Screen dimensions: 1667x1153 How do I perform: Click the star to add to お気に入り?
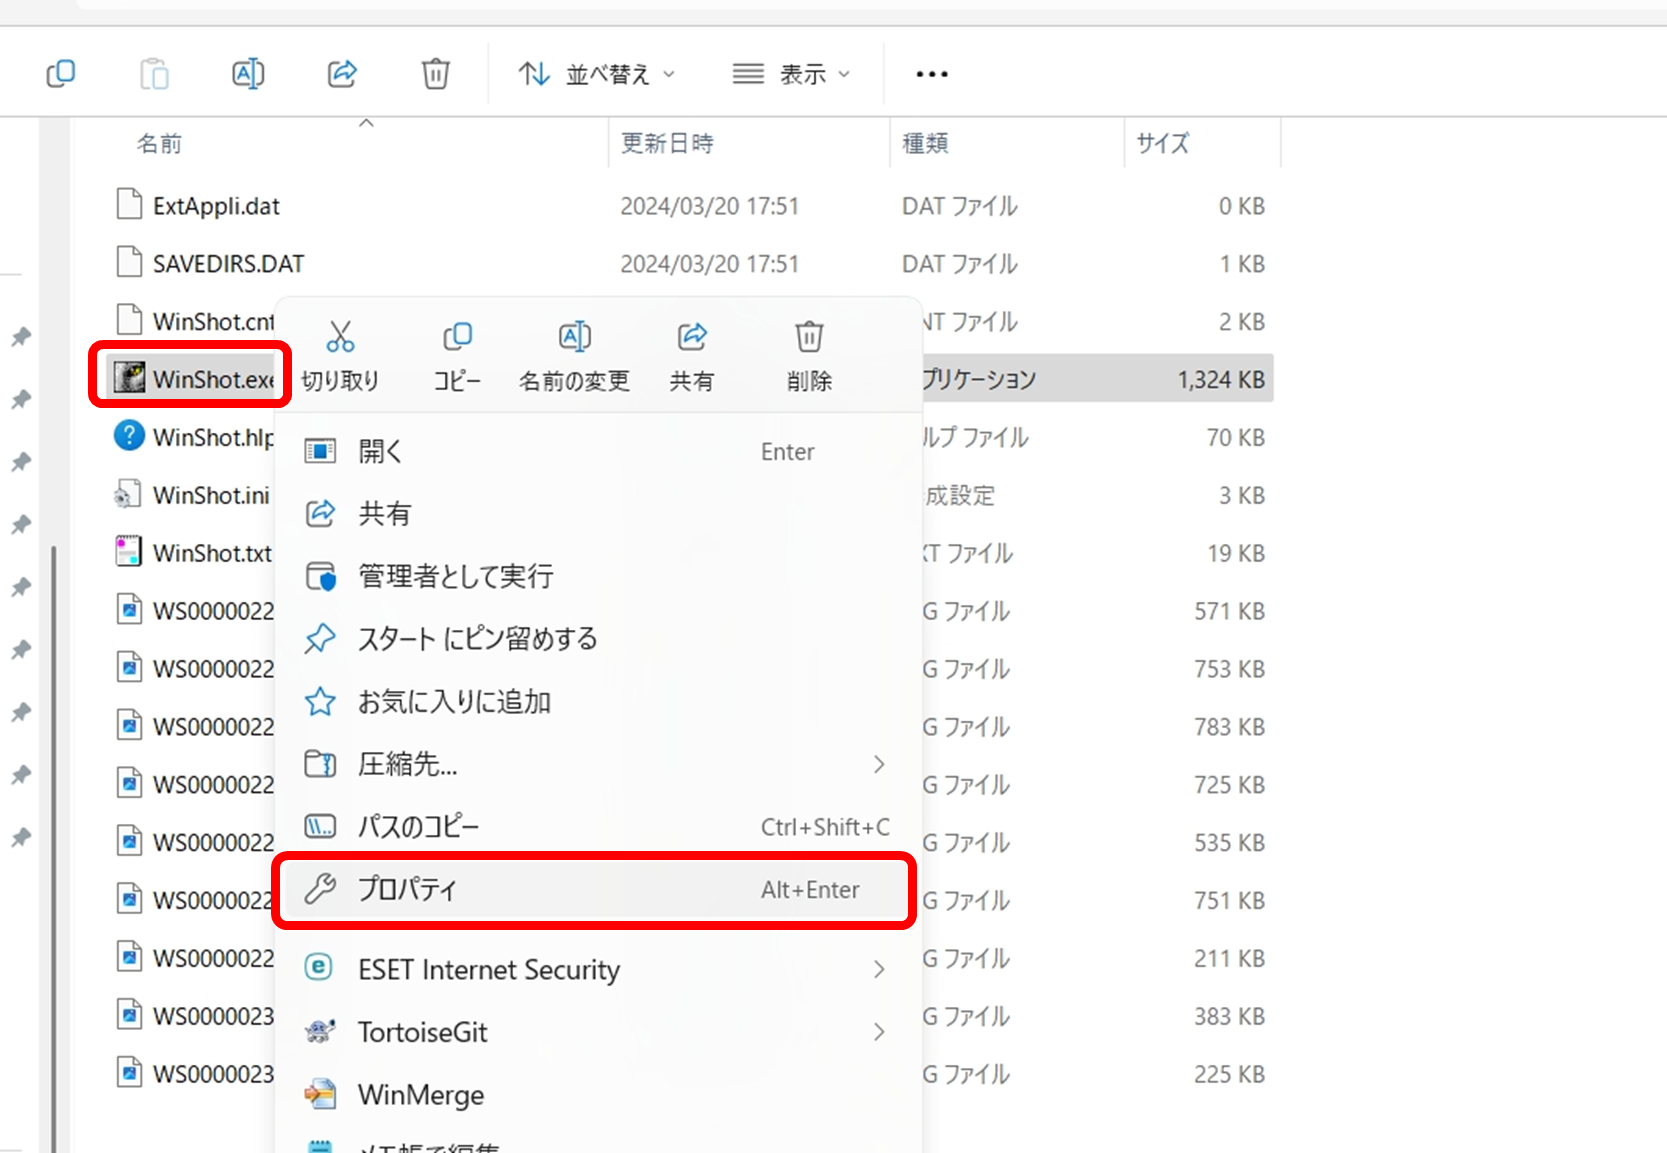point(320,701)
